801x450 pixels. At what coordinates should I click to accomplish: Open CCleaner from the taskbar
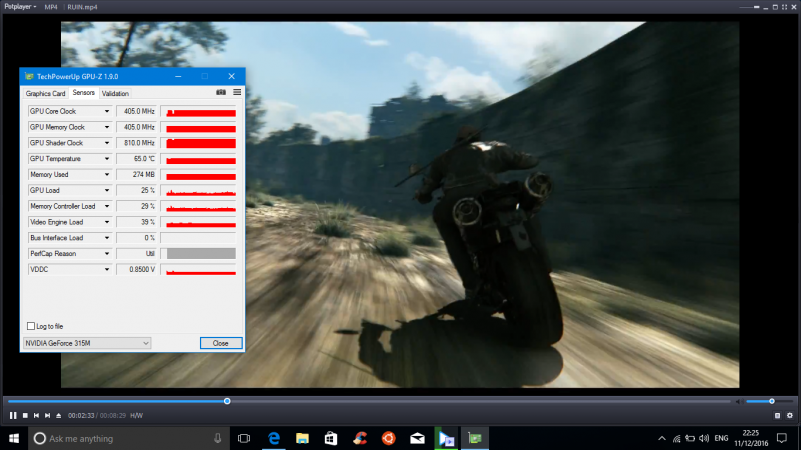(x=360, y=438)
